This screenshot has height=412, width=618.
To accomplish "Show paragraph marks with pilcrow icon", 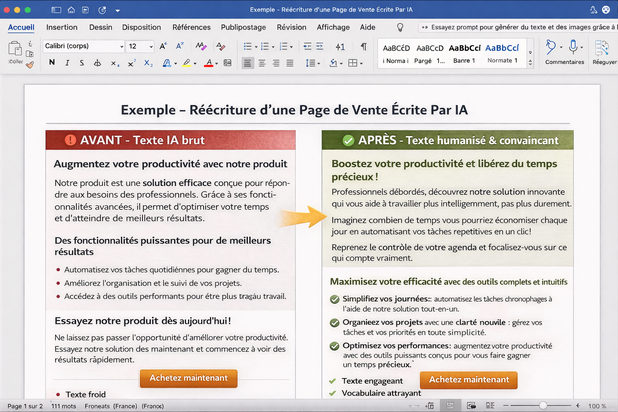I will pyautogui.click(x=363, y=47).
